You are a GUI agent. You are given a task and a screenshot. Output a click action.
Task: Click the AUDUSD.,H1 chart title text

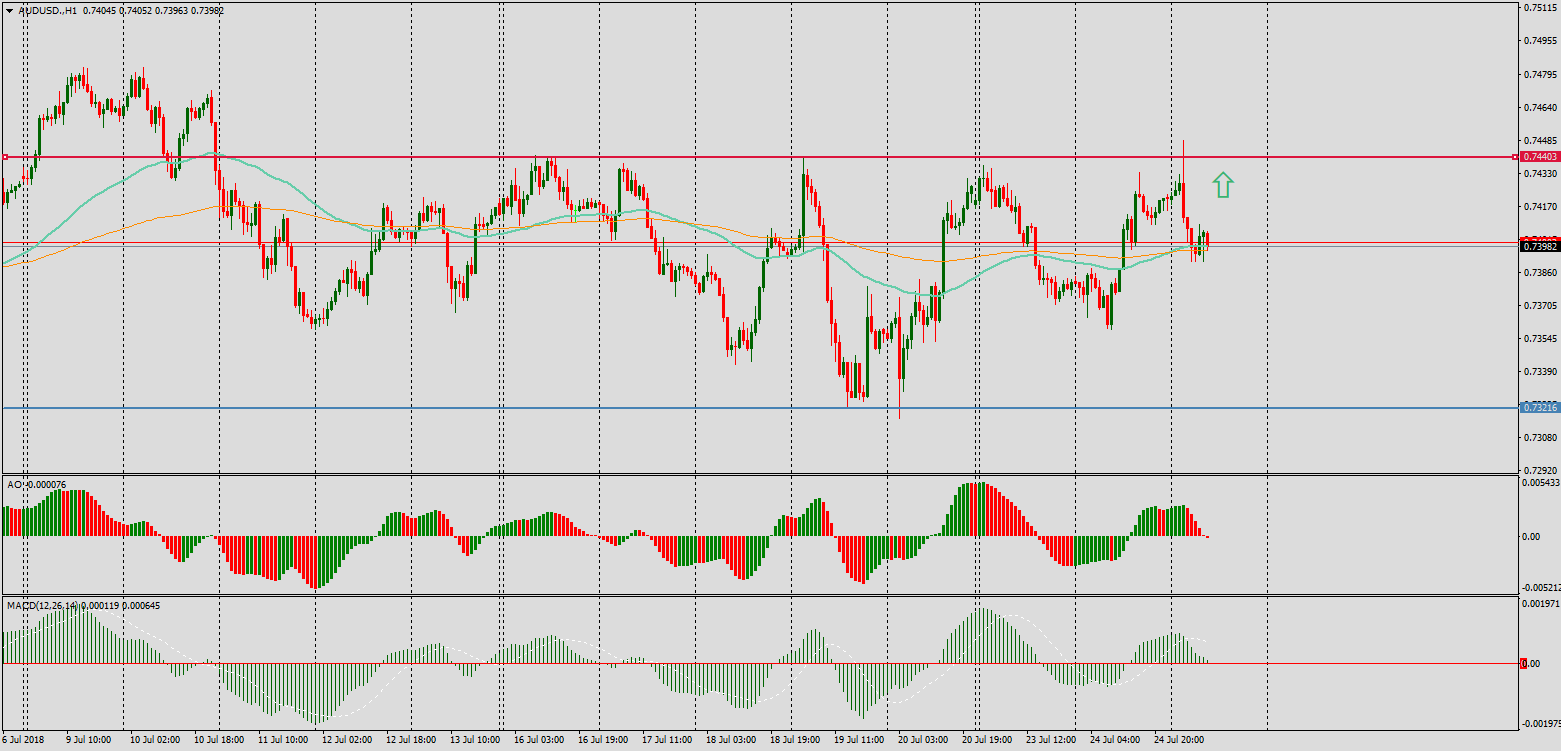click(47, 10)
